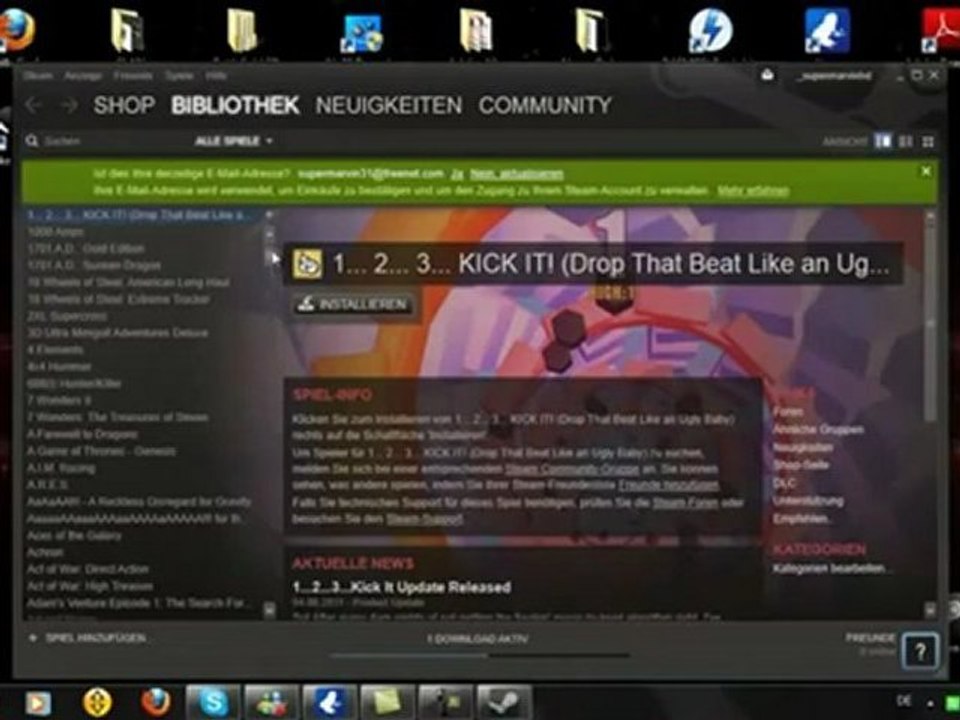
Task: Select 1701 A.D.: Gold Edition in list
Action: point(86,249)
